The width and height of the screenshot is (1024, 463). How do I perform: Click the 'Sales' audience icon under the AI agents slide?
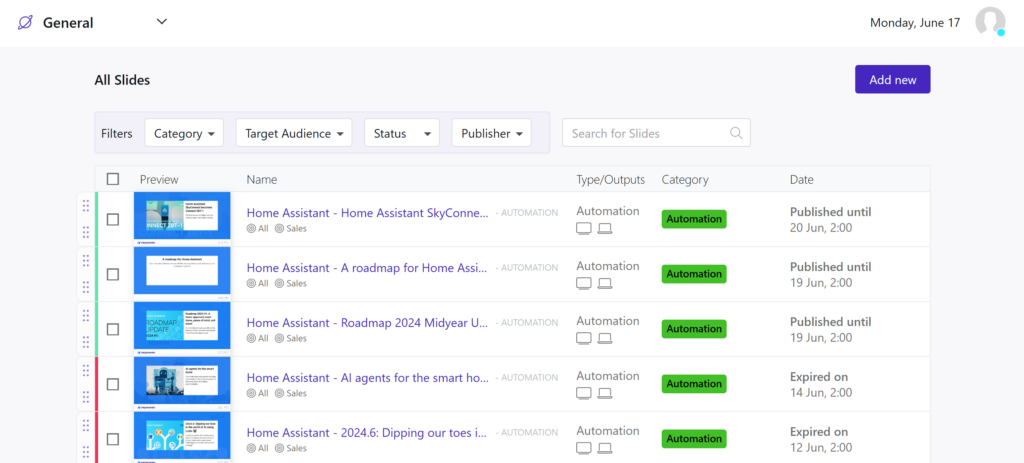point(280,393)
